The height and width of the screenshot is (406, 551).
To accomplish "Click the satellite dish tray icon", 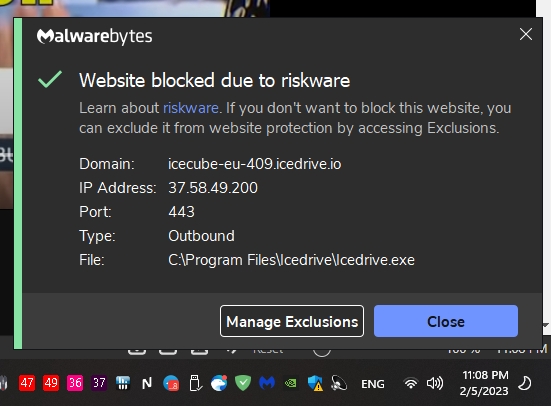I will coord(339,383).
